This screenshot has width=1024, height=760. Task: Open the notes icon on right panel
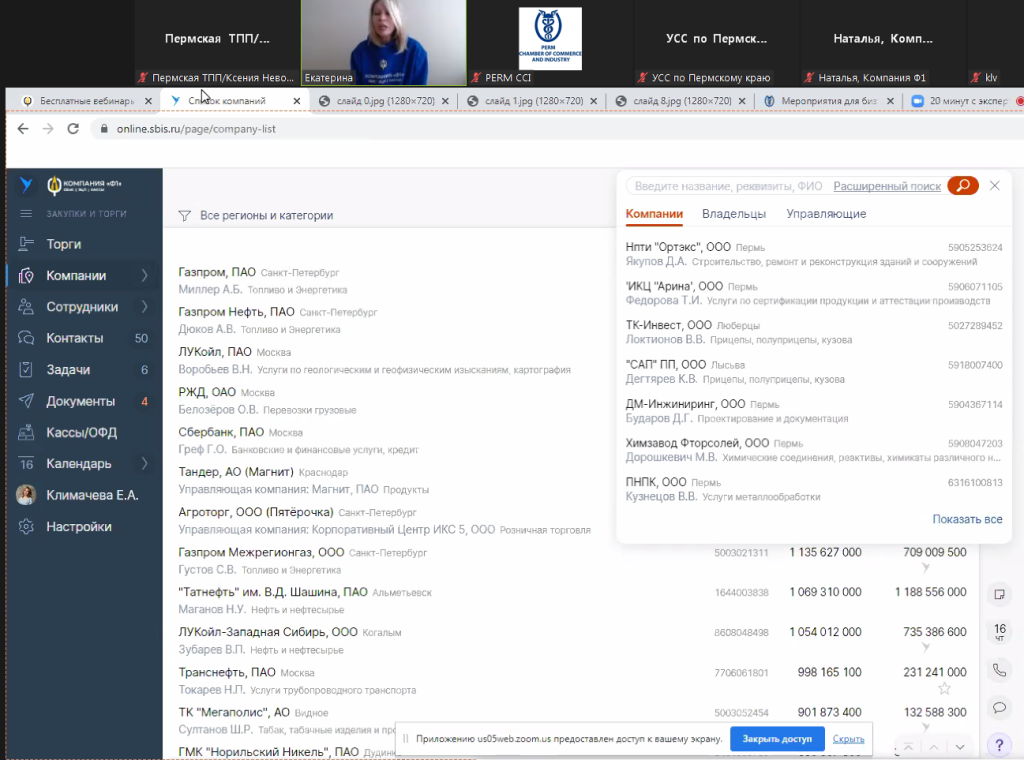pyautogui.click(x=999, y=594)
